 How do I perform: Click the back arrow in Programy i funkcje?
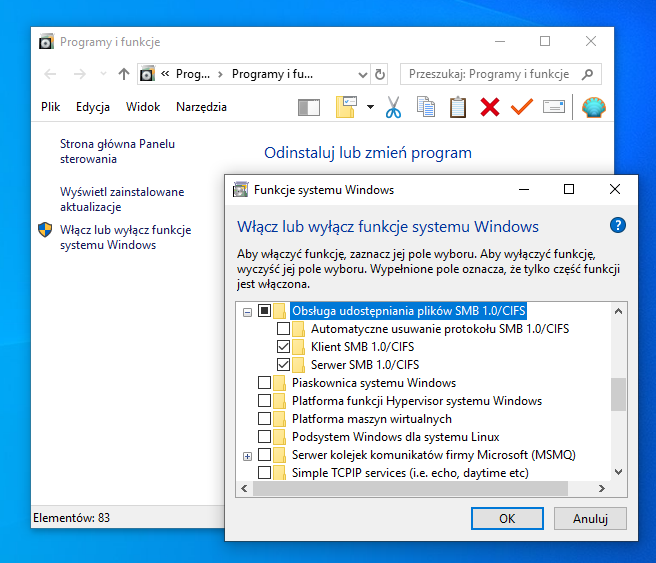[50, 74]
